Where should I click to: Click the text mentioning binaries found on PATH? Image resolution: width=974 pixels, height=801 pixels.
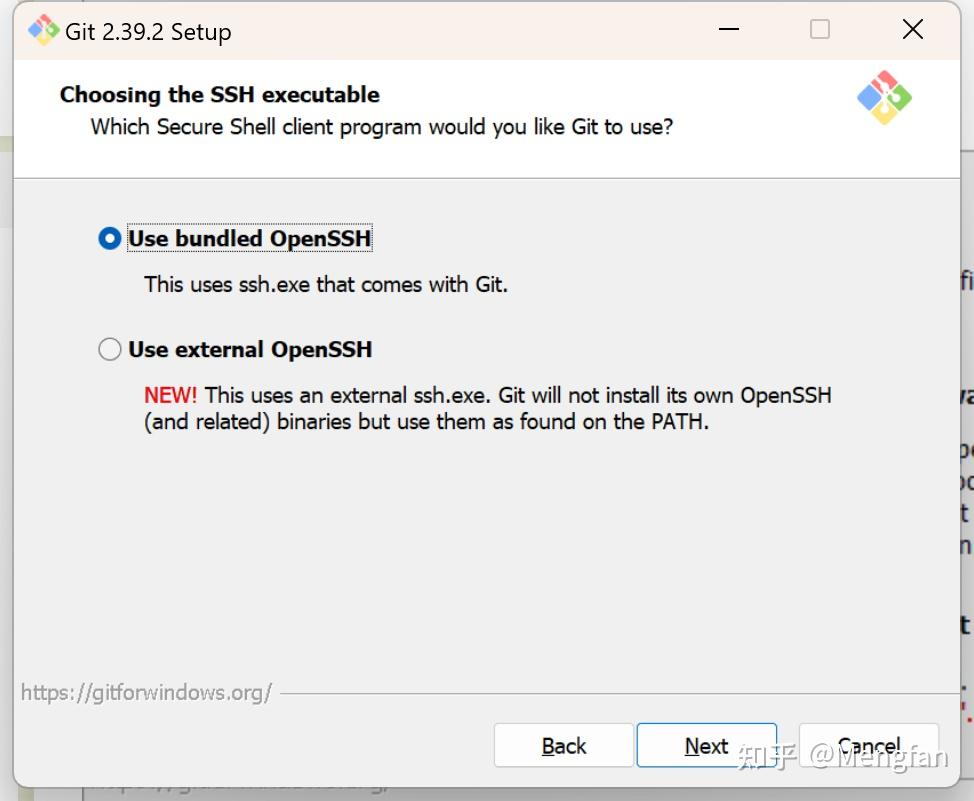point(426,421)
